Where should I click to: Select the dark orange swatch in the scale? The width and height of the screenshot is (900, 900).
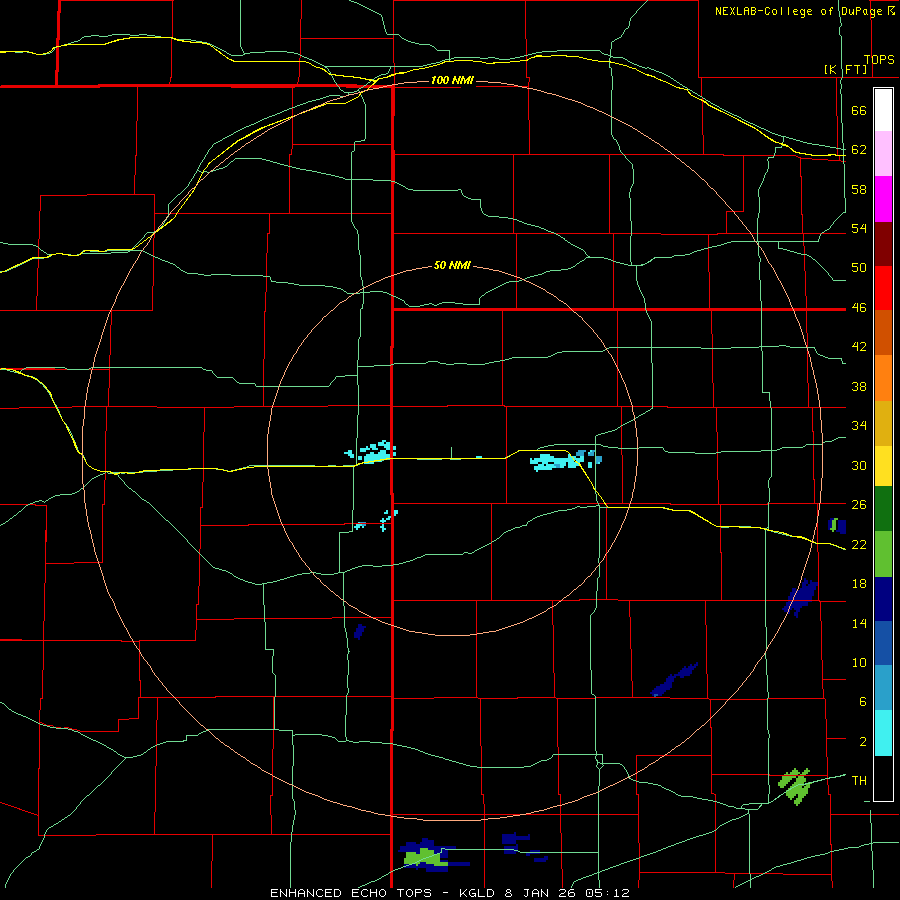pyautogui.click(x=883, y=332)
